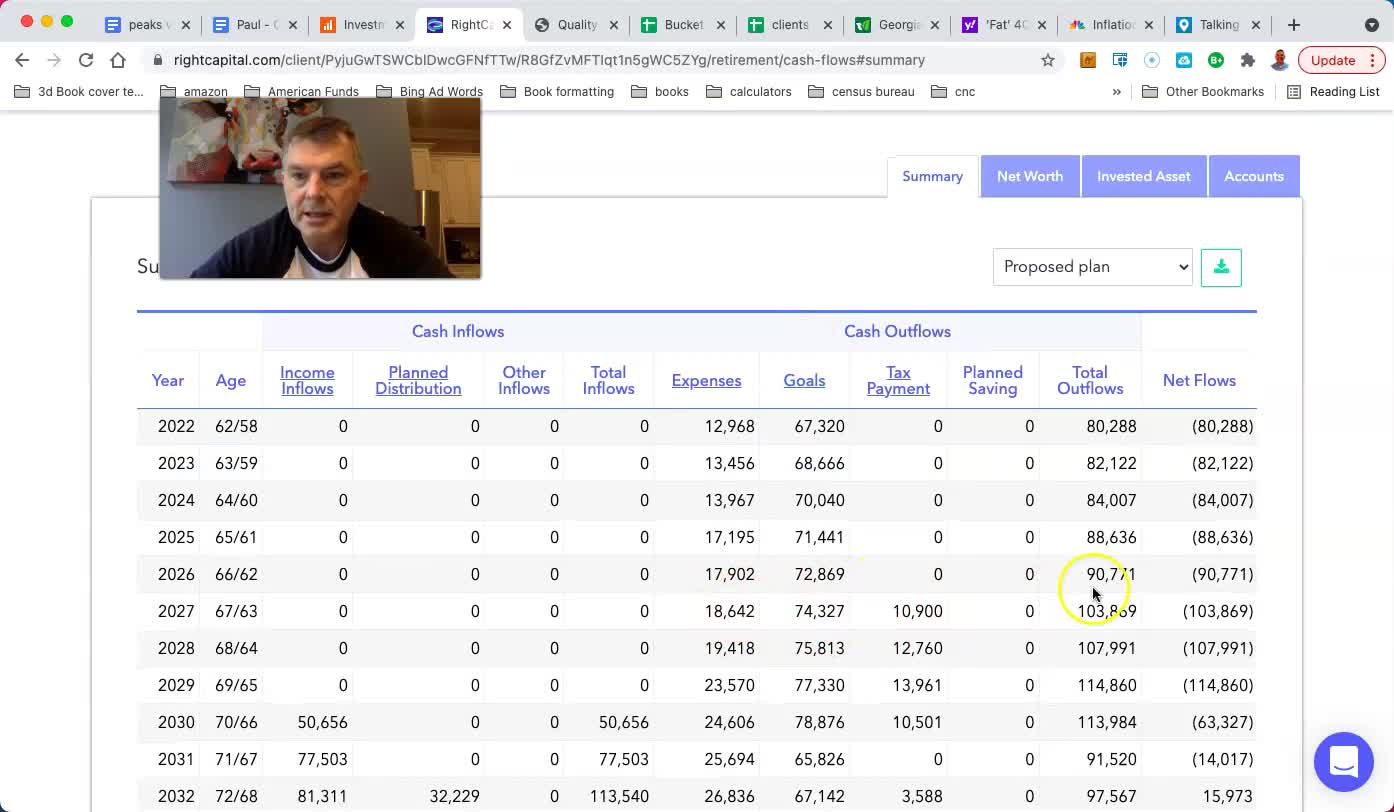Bookmark page with star icon
Viewport: 1394px width, 812px height.
[x=1048, y=60]
